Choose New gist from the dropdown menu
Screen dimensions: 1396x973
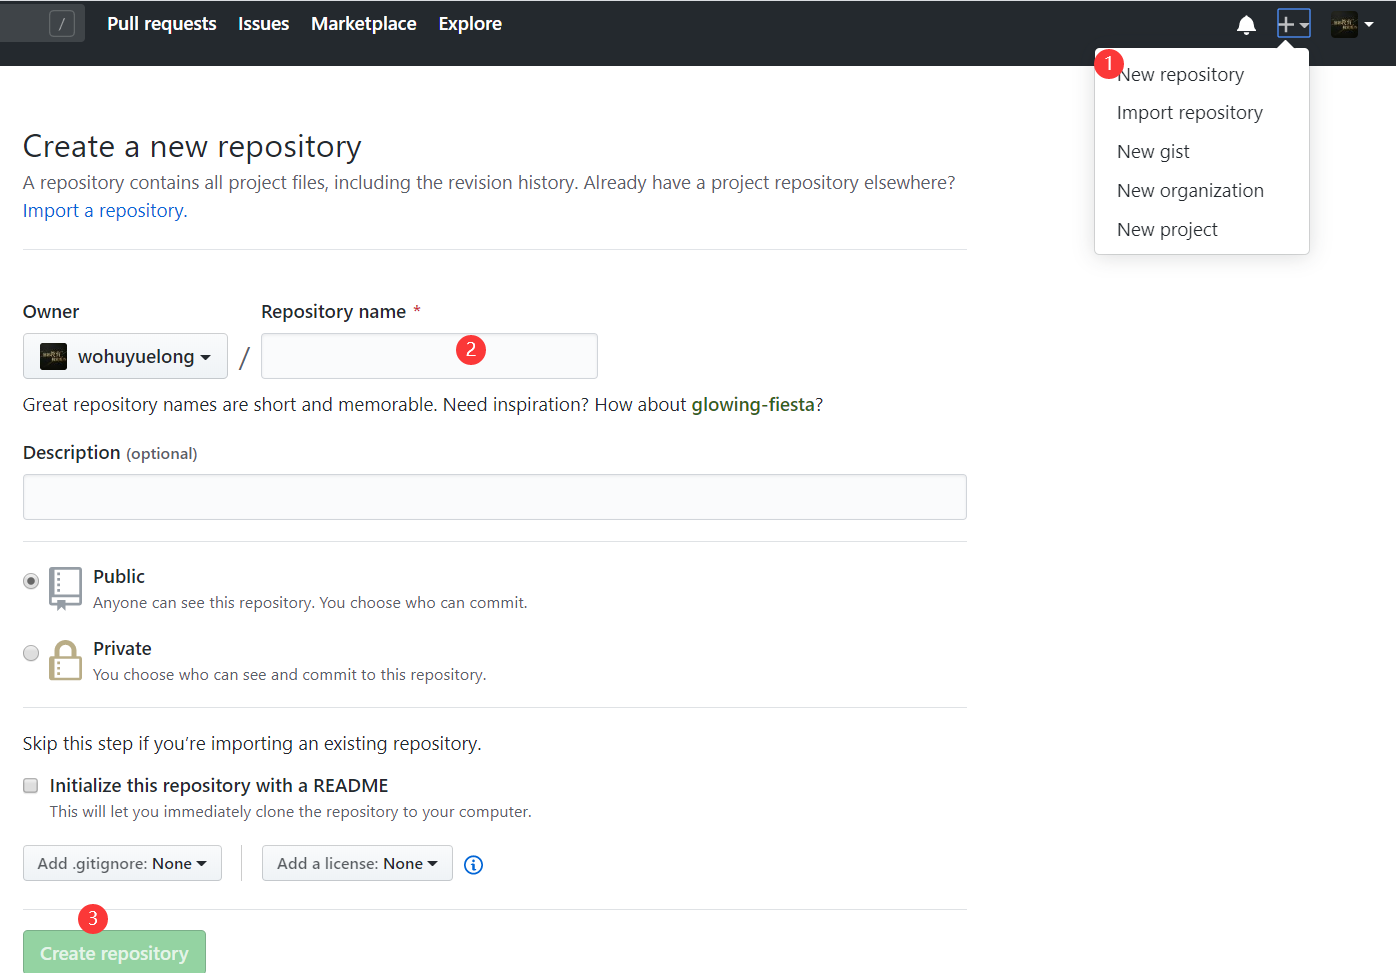[1153, 152]
